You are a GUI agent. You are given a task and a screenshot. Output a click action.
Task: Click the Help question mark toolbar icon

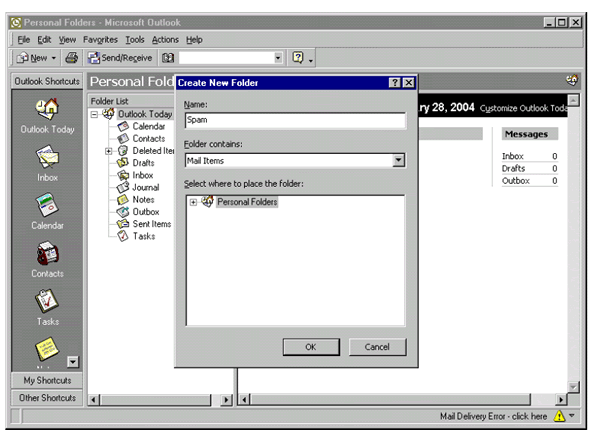(x=298, y=58)
